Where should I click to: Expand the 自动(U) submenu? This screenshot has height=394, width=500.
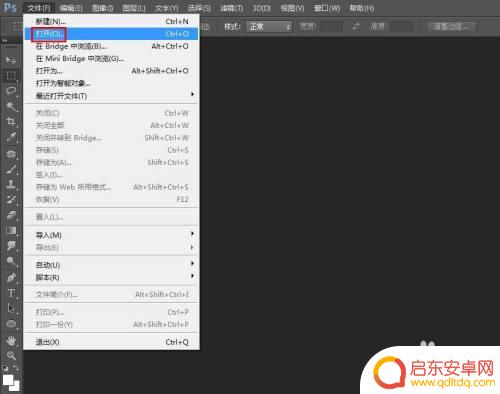pyautogui.click(x=111, y=265)
